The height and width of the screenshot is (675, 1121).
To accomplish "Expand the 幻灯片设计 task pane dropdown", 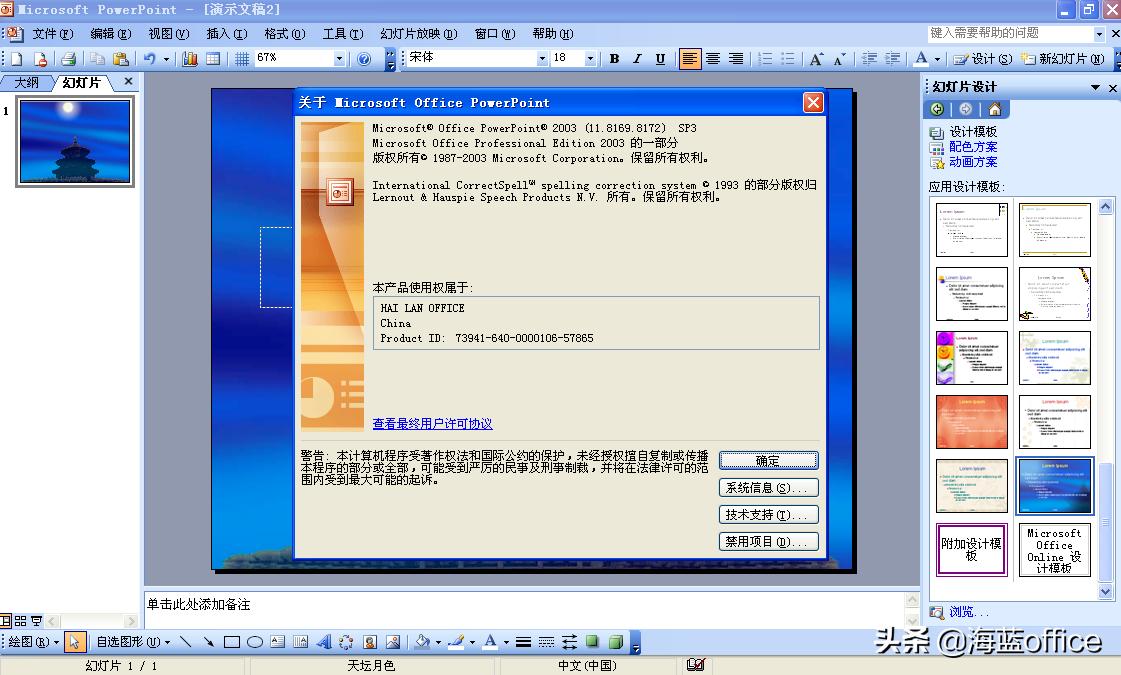I will point(1096,87).
